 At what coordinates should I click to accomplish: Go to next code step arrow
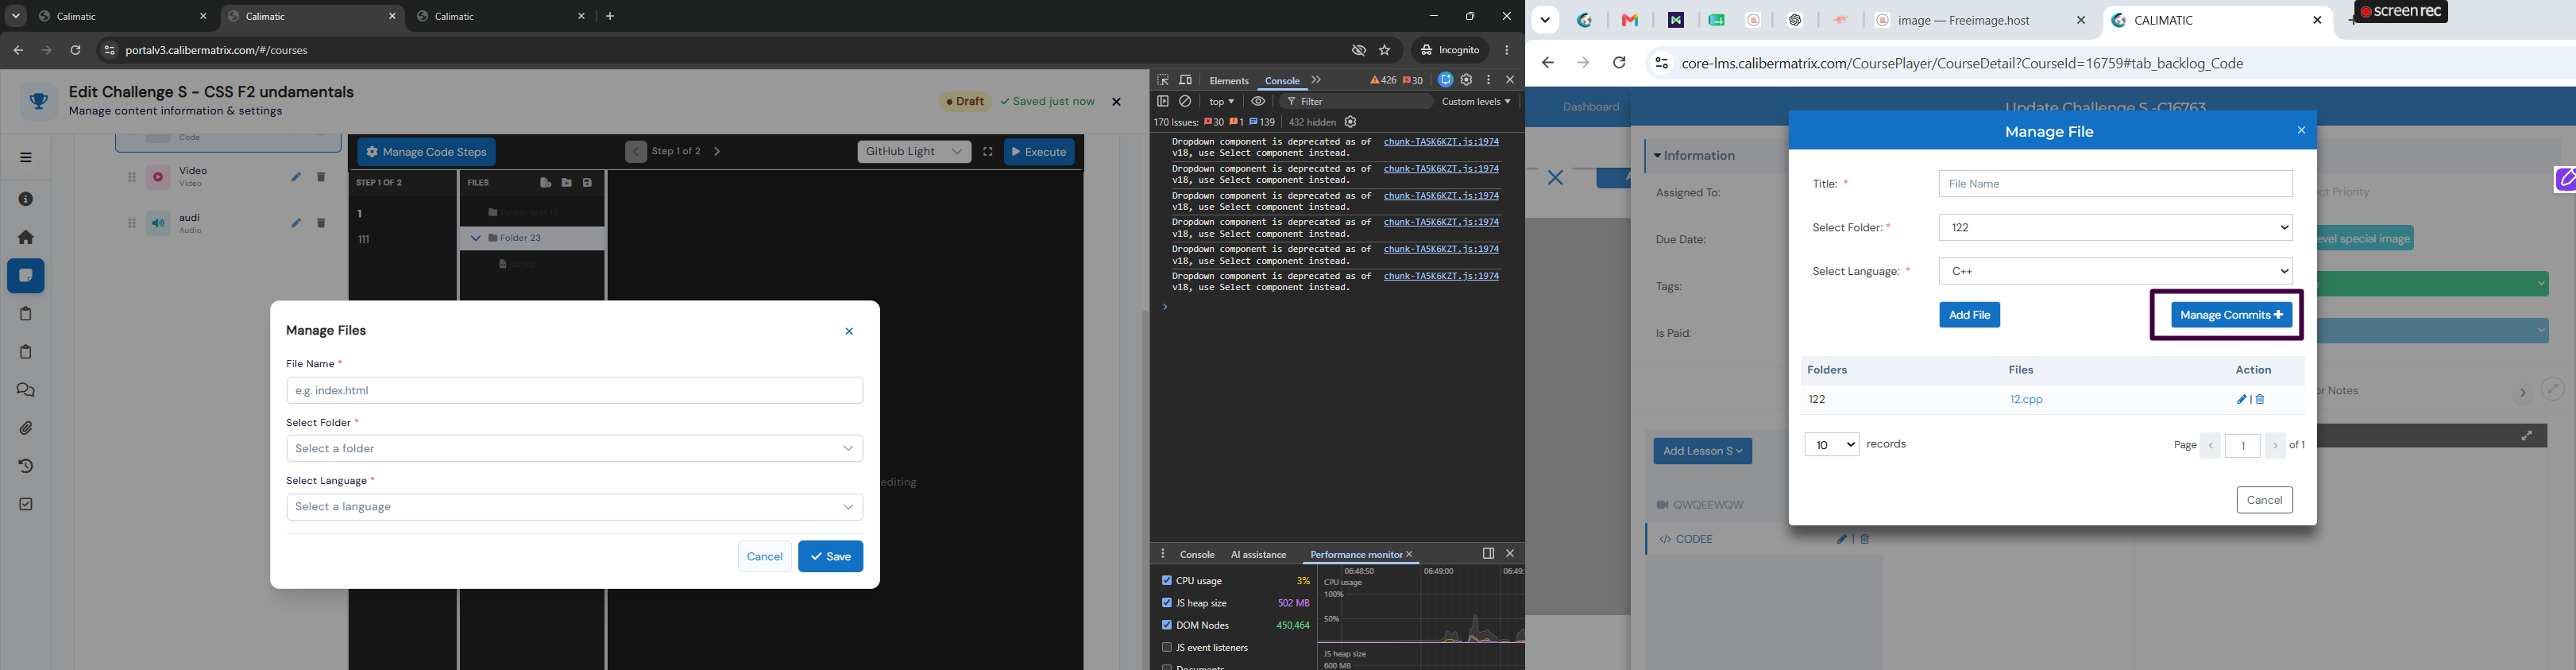coord(718,152)
